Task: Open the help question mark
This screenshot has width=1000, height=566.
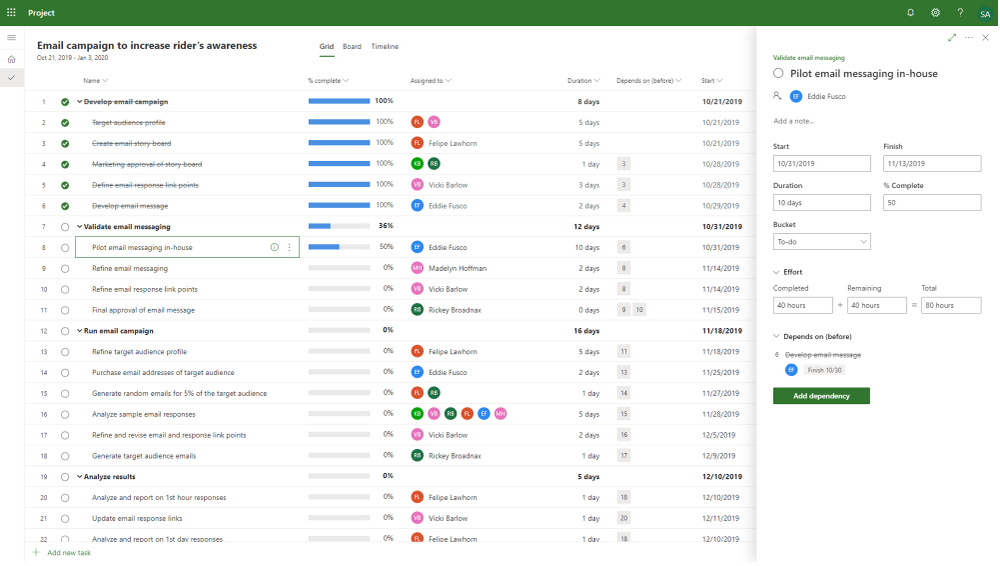Action: click(960, 13)
